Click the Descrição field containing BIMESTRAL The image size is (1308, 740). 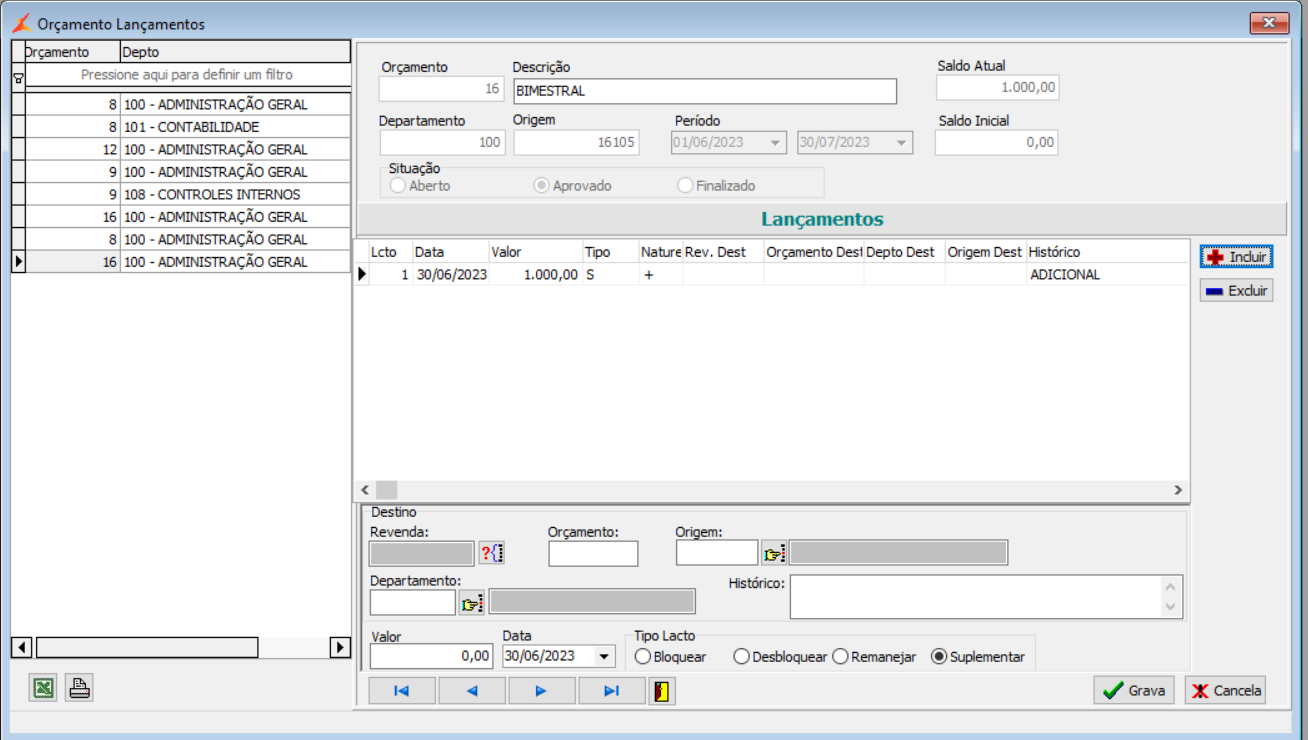coord(705,91)
